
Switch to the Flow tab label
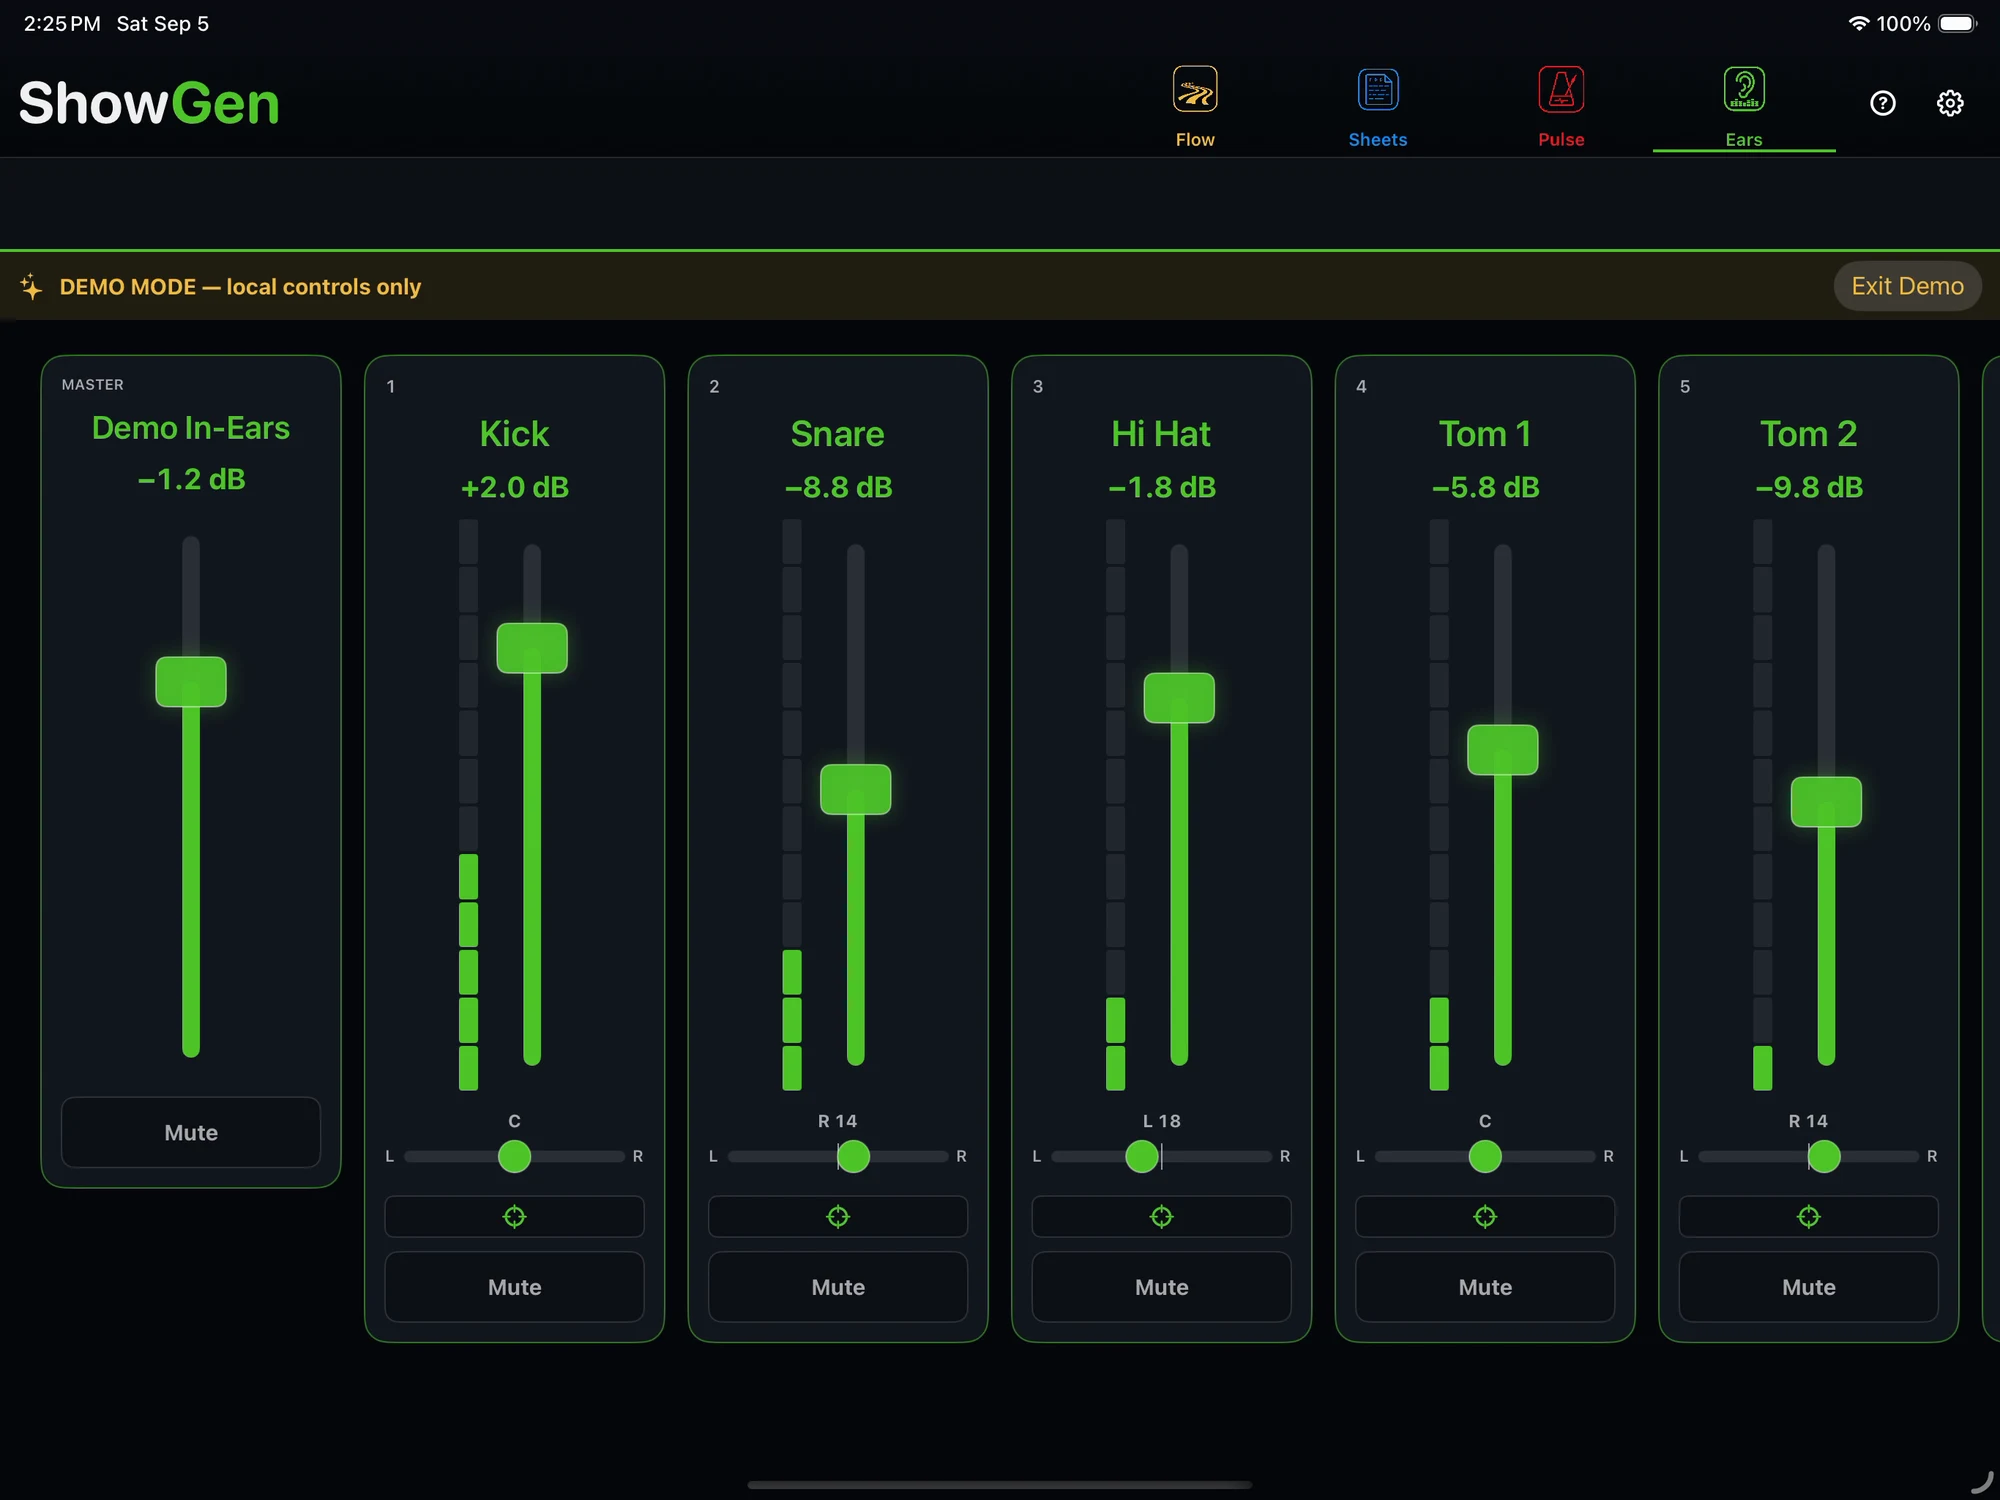[1195, 140]
